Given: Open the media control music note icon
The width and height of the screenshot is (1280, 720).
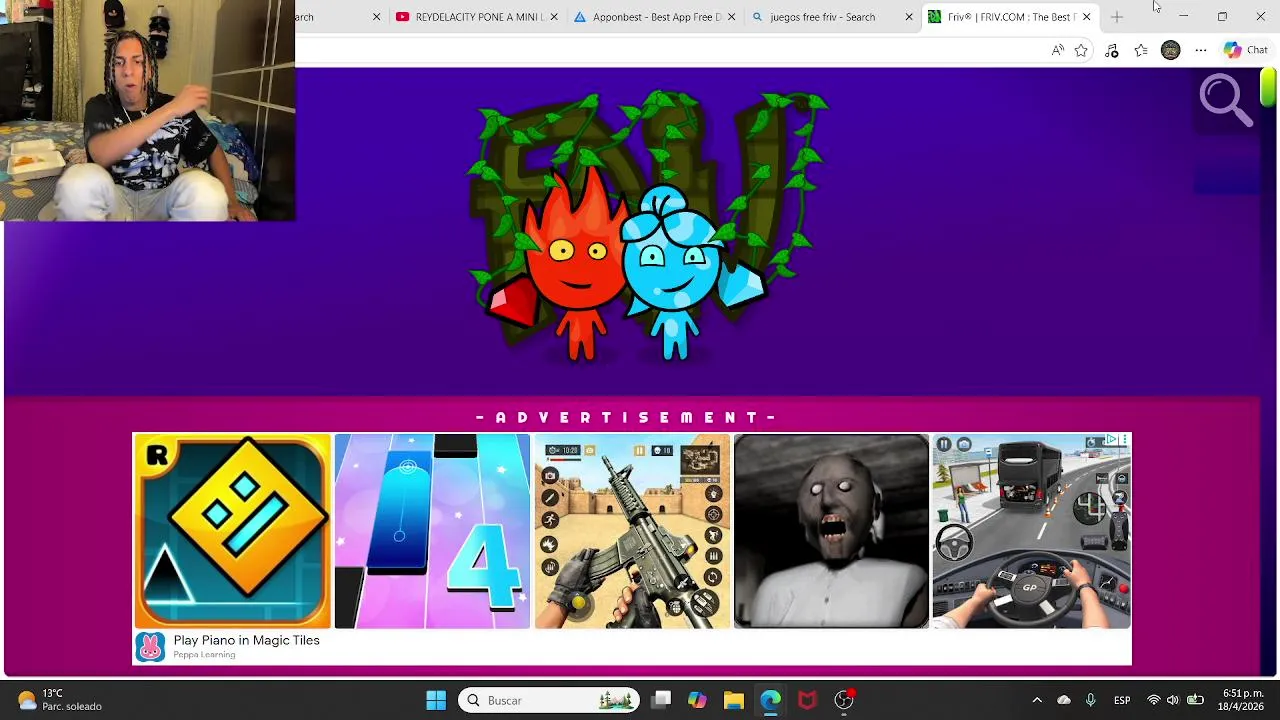Looking at the screenshot, I should pyautogui.click(x=1111, y=50).
